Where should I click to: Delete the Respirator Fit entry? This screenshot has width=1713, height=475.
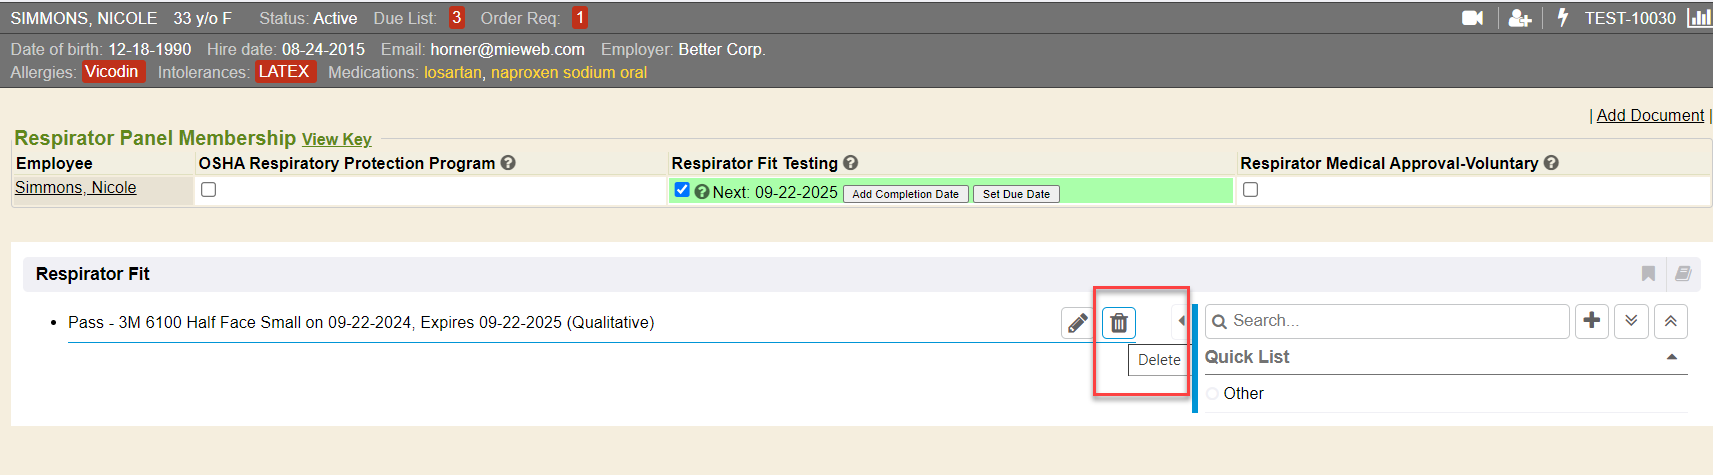click(x=1119, y=323)
